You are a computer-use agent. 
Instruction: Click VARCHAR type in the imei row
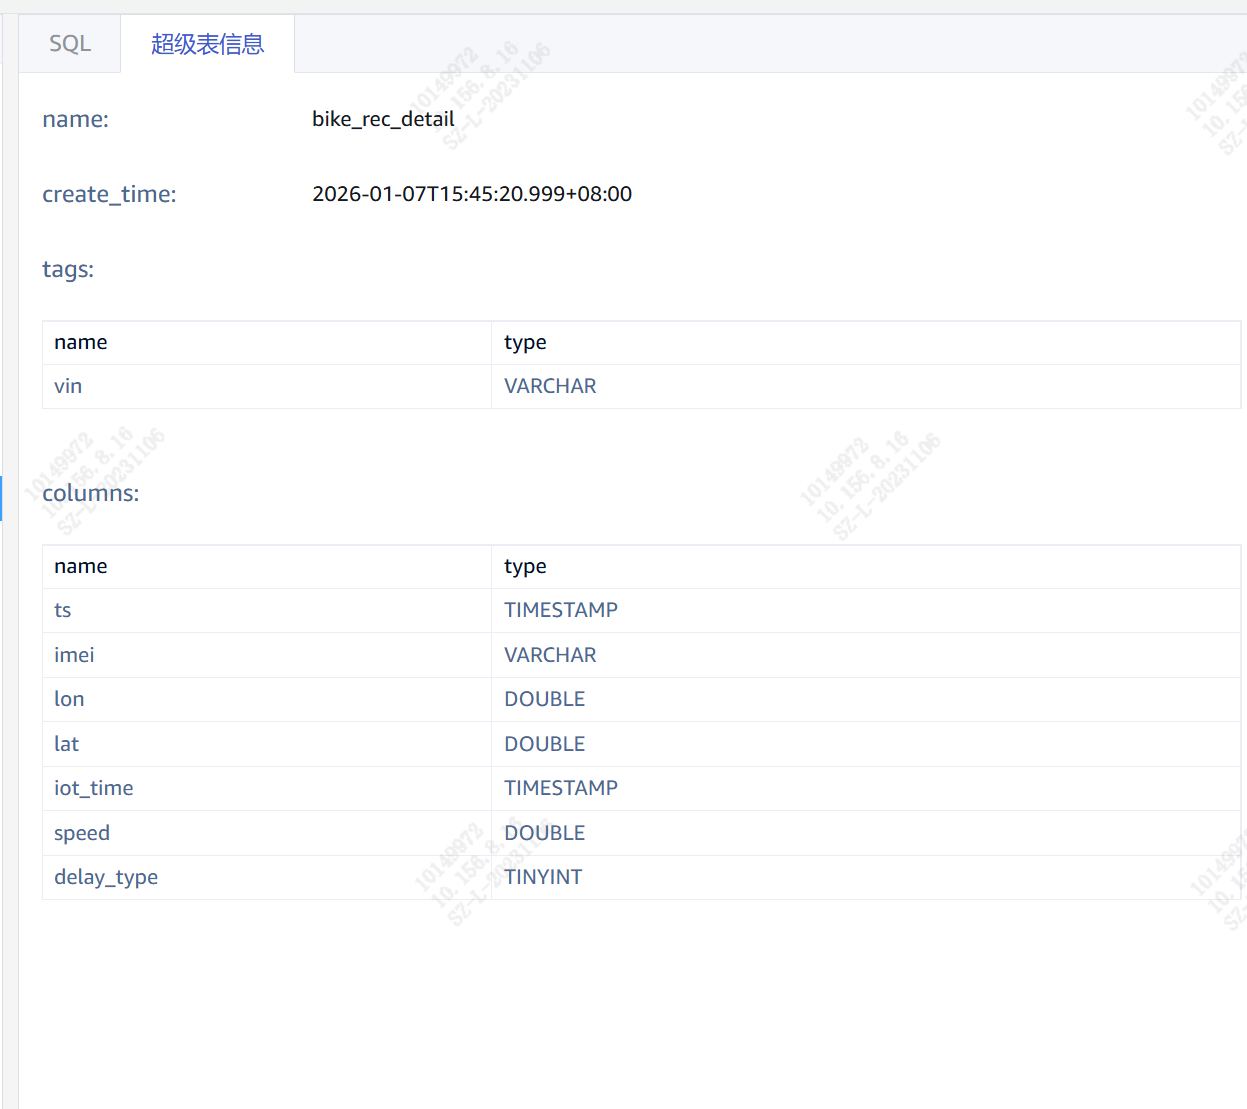[550, 655]
